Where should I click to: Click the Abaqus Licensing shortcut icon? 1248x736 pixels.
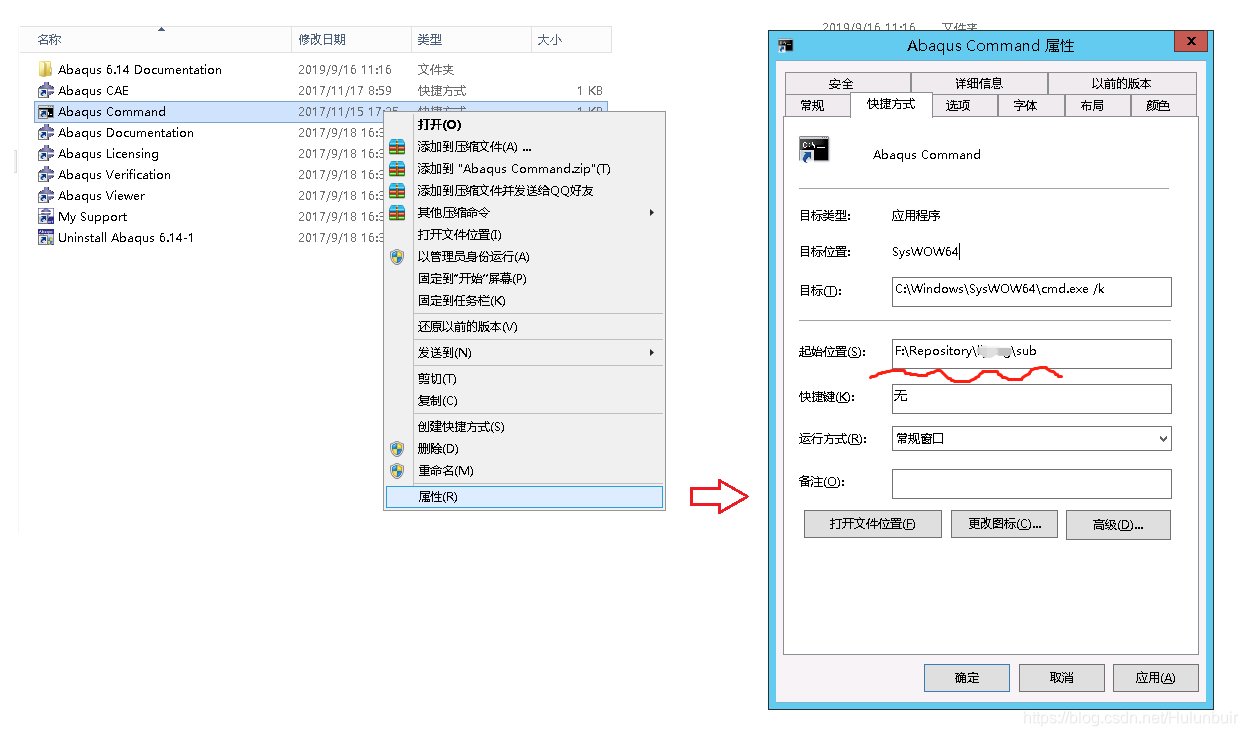point(45,153)
